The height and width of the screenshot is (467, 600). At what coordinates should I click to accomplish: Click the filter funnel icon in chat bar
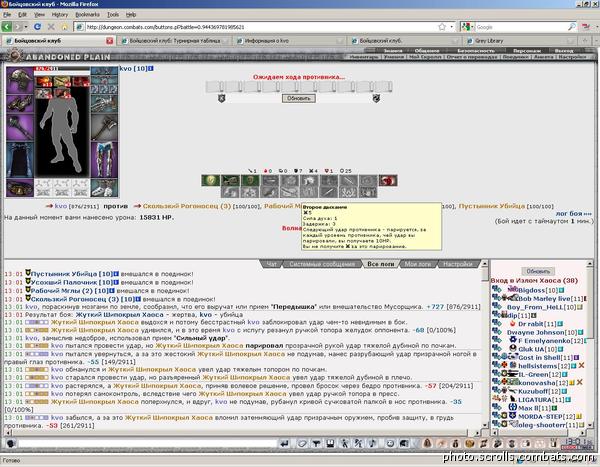pyautogui.click(x=316, y=444)
